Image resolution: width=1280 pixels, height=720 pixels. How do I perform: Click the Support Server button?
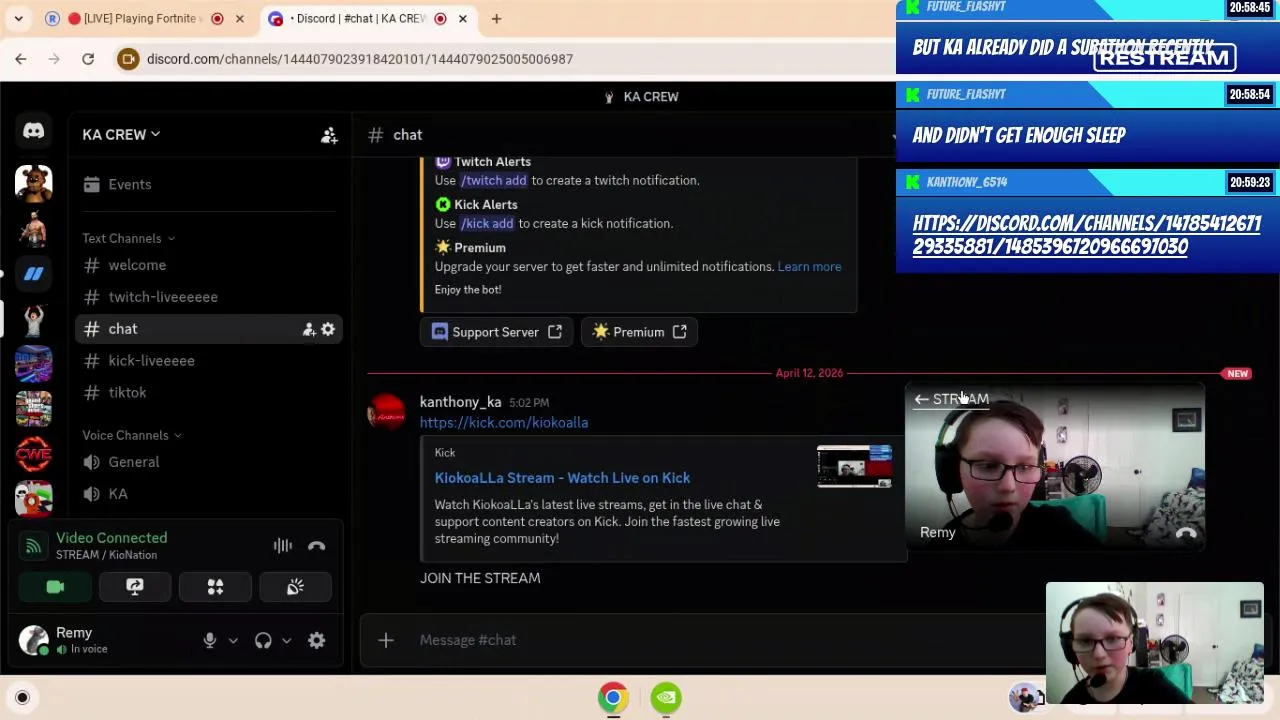click(497, 332)
